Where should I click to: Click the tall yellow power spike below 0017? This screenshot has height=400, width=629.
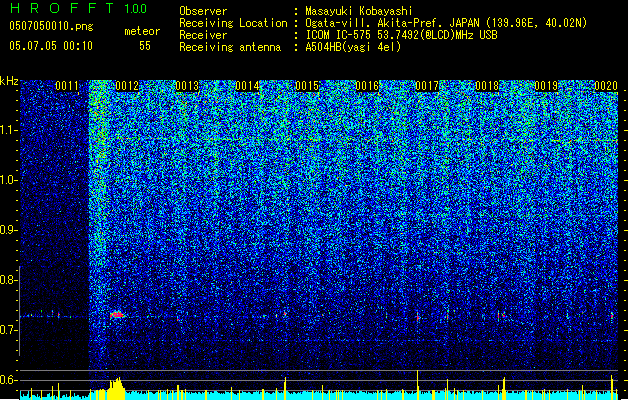(x=418, y=385)
